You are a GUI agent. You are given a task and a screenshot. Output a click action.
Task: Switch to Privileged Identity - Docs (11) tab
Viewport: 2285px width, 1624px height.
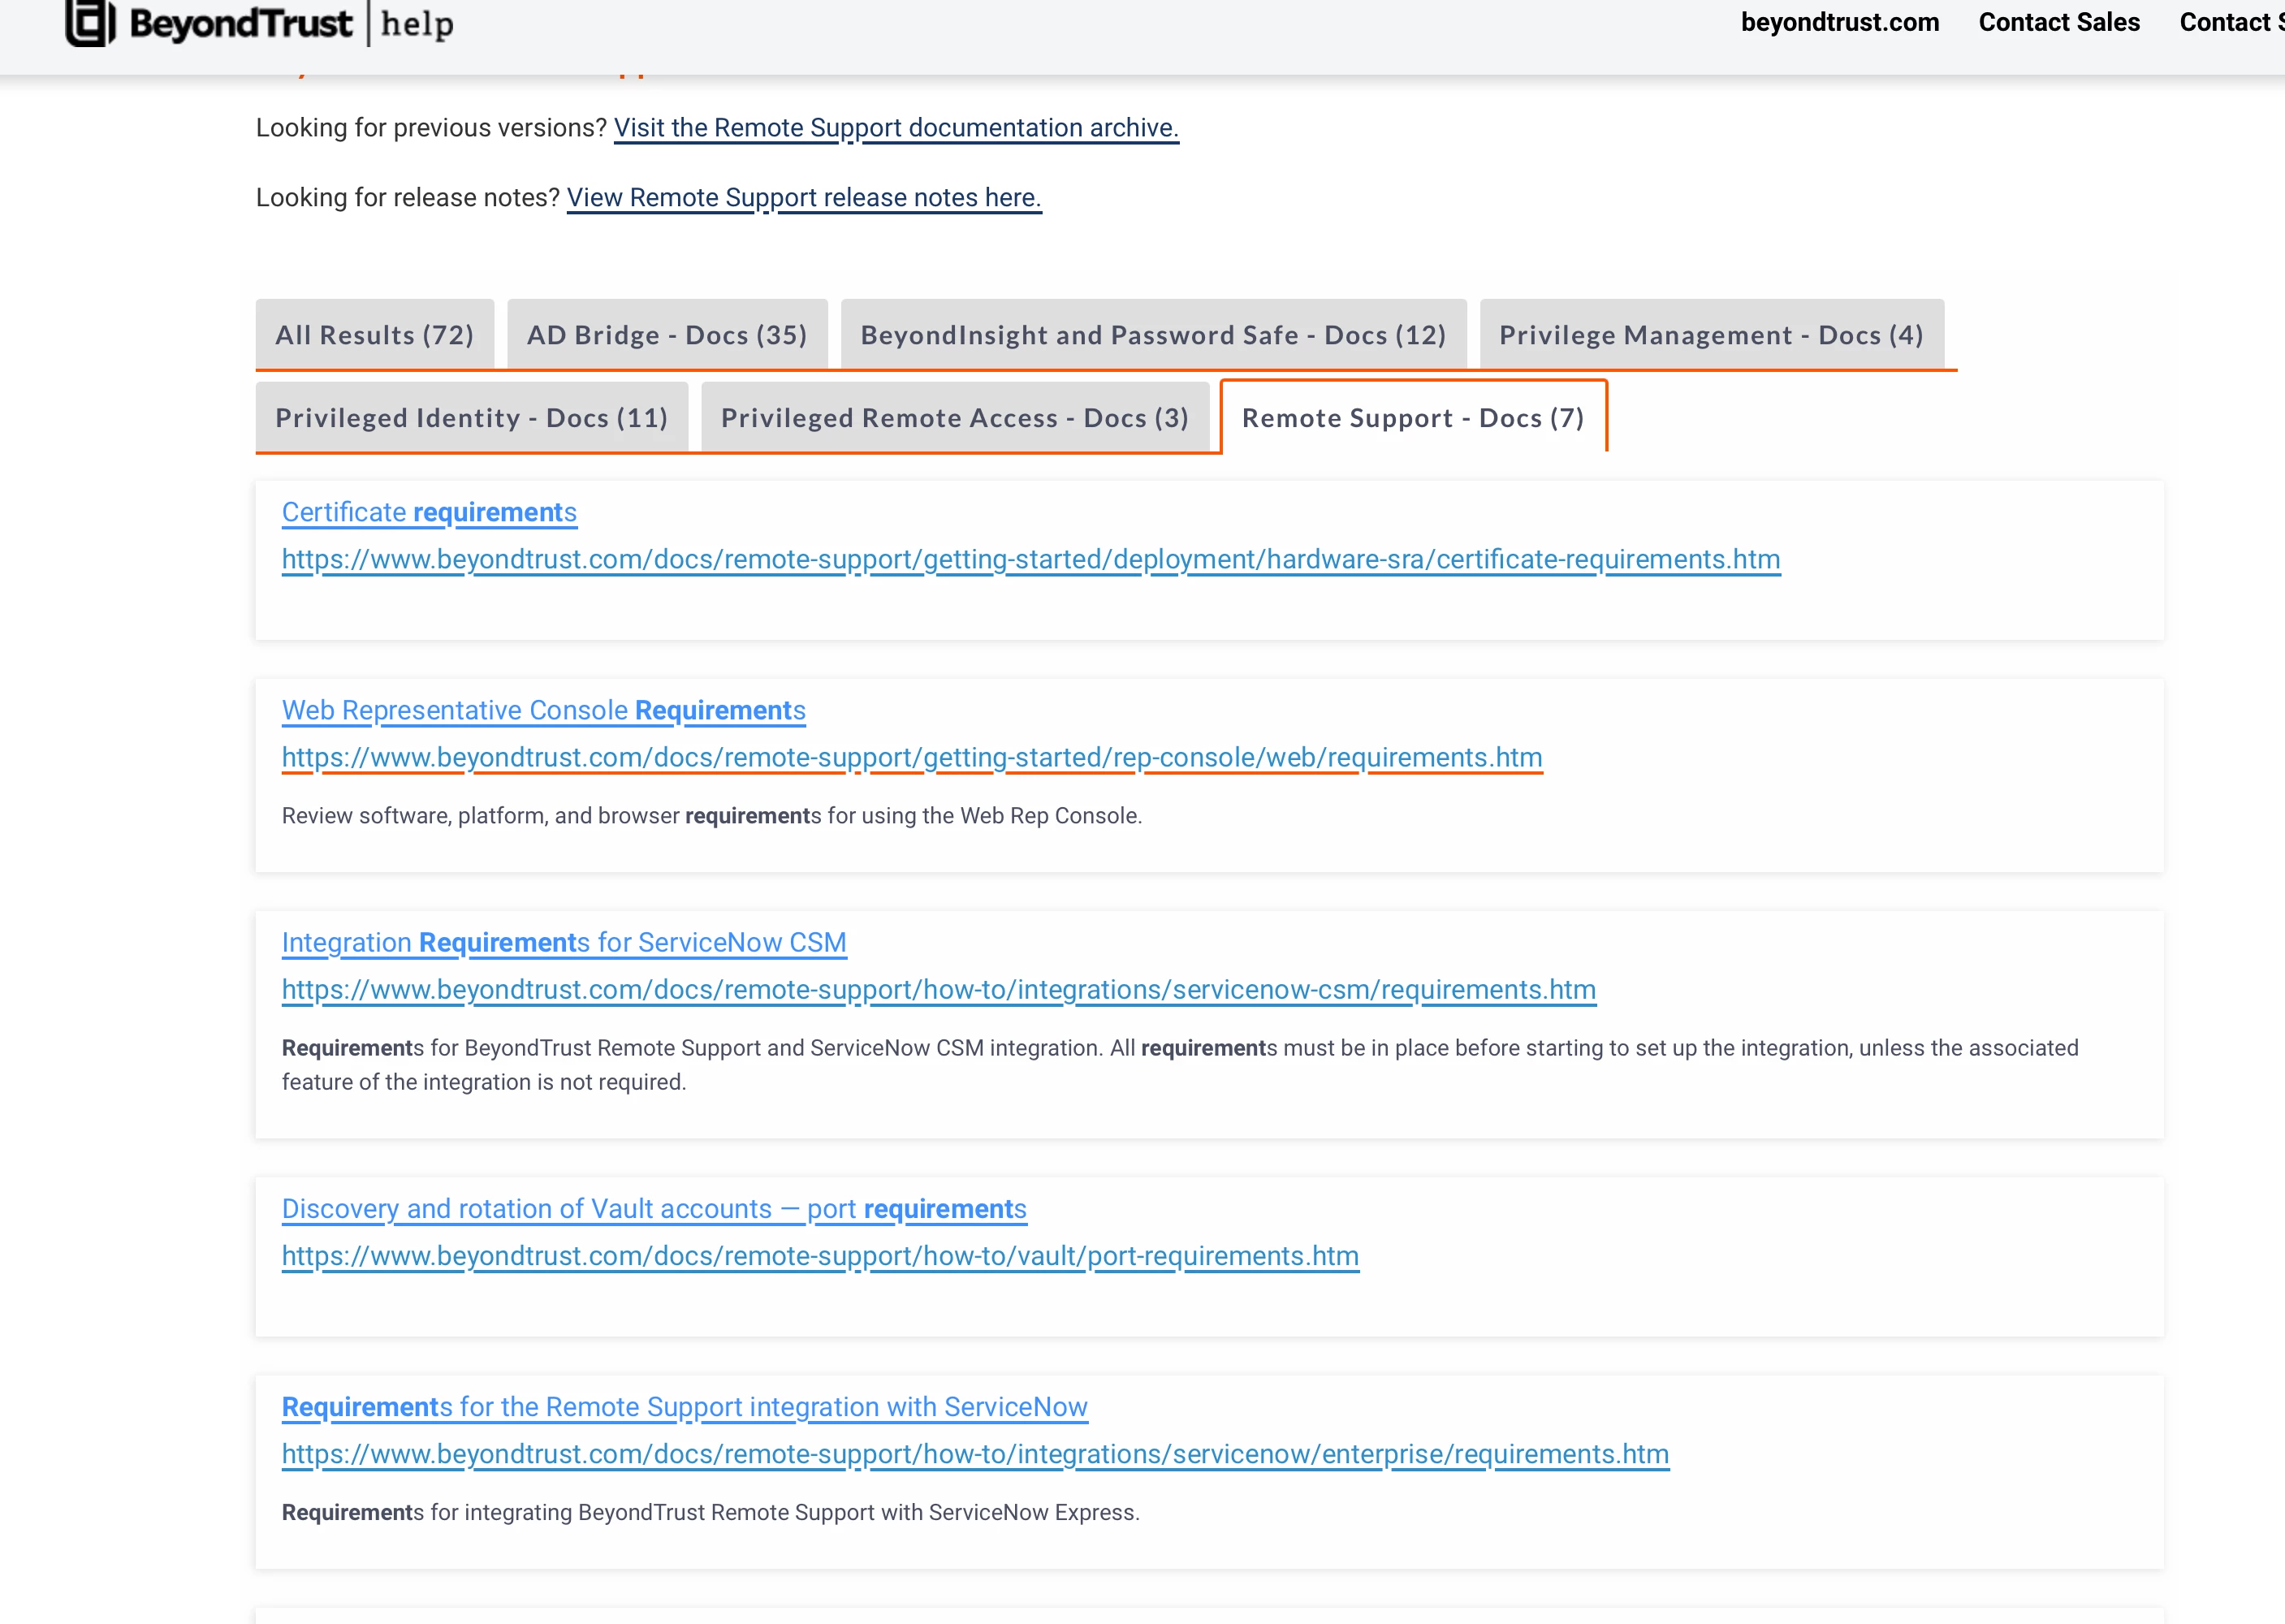click(x=472, y=417)
